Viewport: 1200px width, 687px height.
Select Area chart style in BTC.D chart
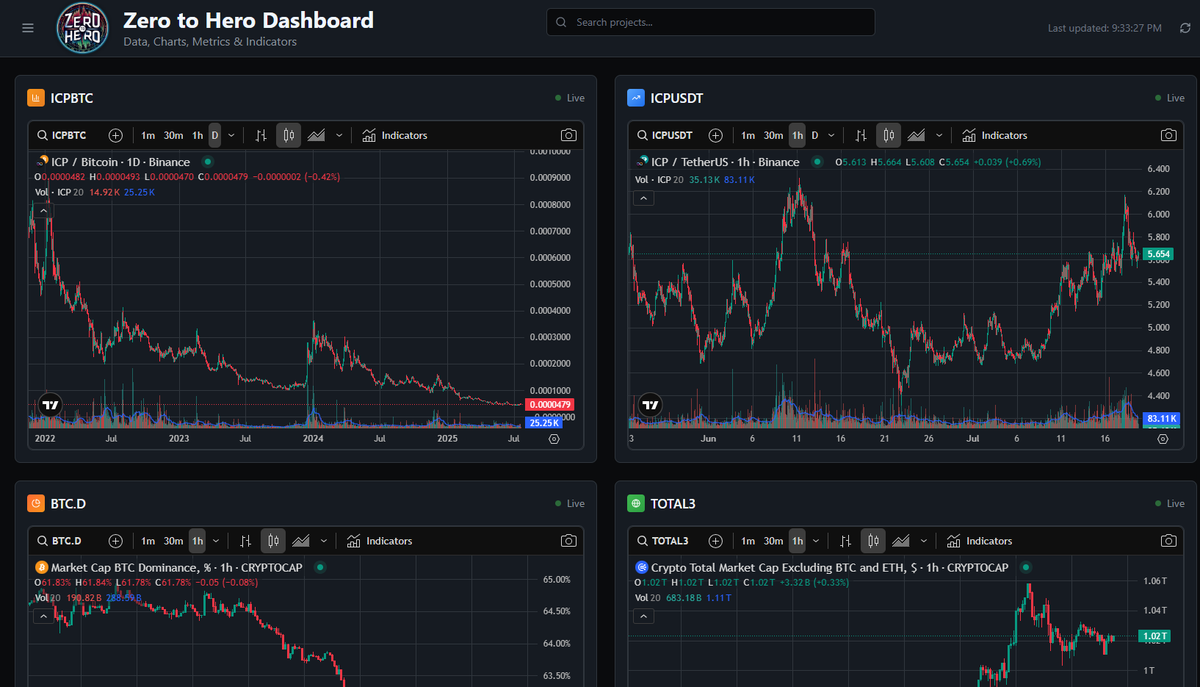[x=303, y=541]
